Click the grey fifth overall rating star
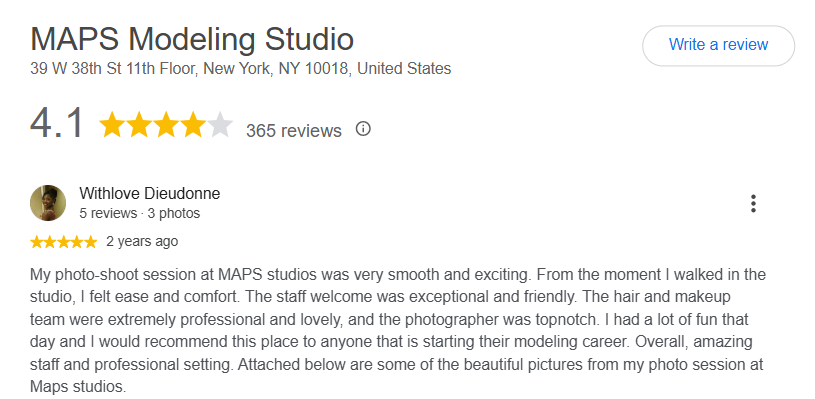Image resolution: width=815 pixels, height=399 pixels. pyautogui.click(x=220, y=125)
